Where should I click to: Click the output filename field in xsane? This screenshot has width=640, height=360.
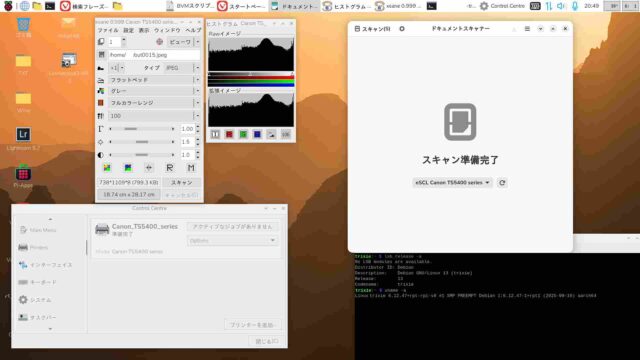(x=154, y=55)
